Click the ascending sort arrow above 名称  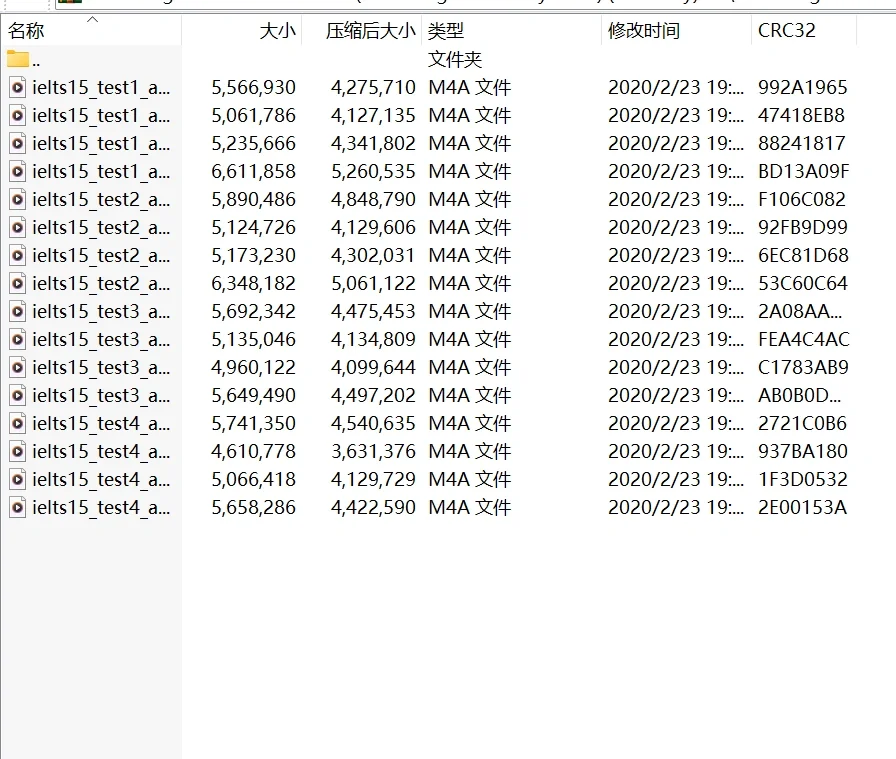tap(93, 20)
